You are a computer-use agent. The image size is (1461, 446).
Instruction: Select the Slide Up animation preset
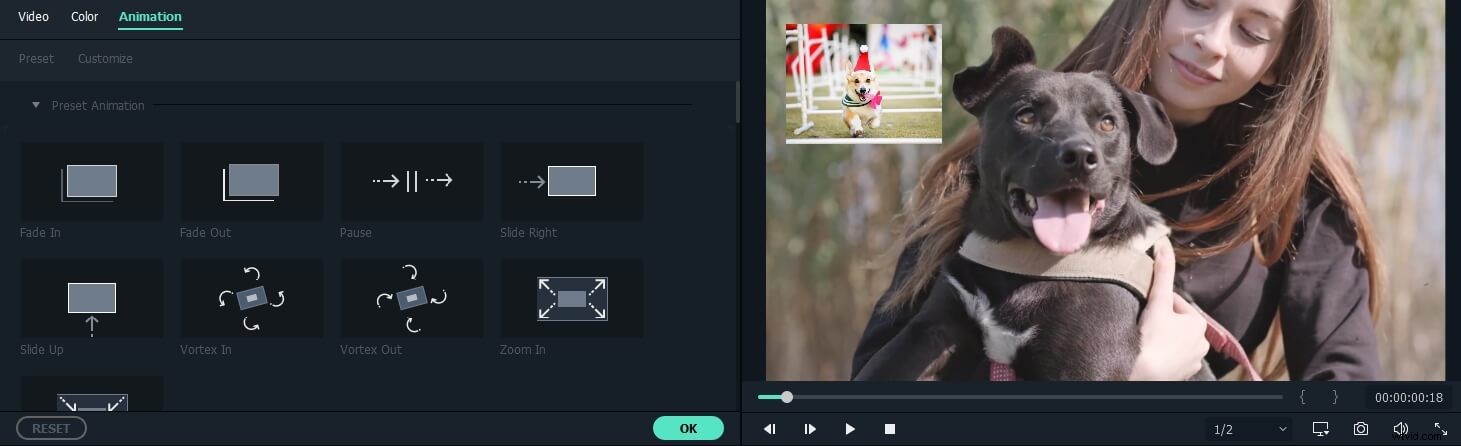(92, 298)
